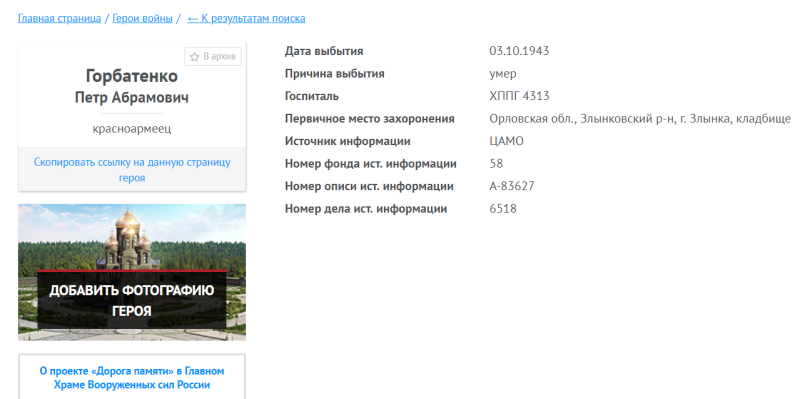Click the rank 'красноармеец' label

tap(132, 129)
